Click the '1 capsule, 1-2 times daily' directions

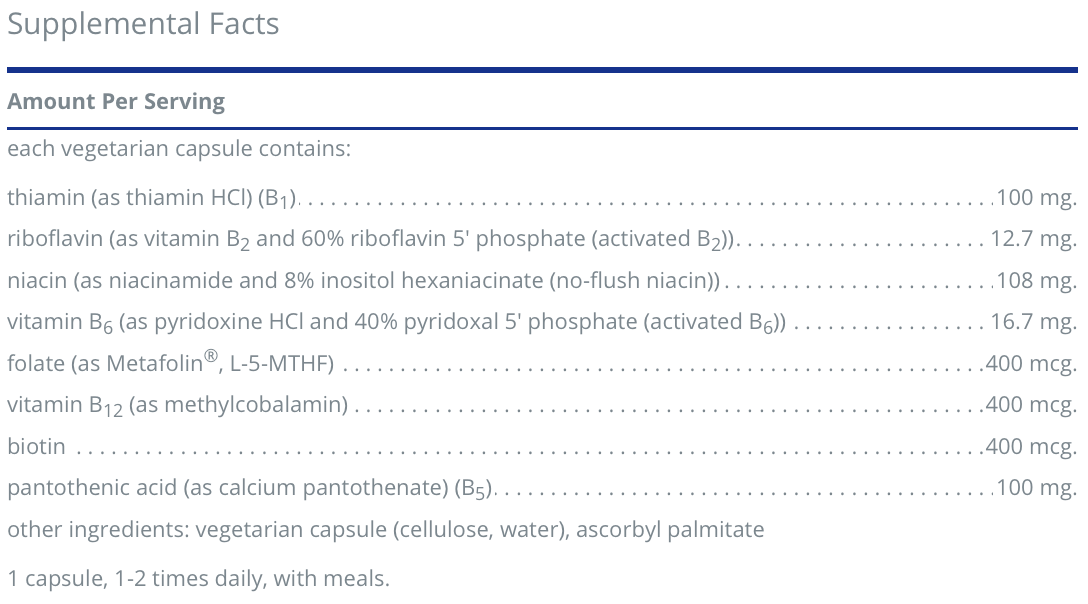click(x=198, y=578)
